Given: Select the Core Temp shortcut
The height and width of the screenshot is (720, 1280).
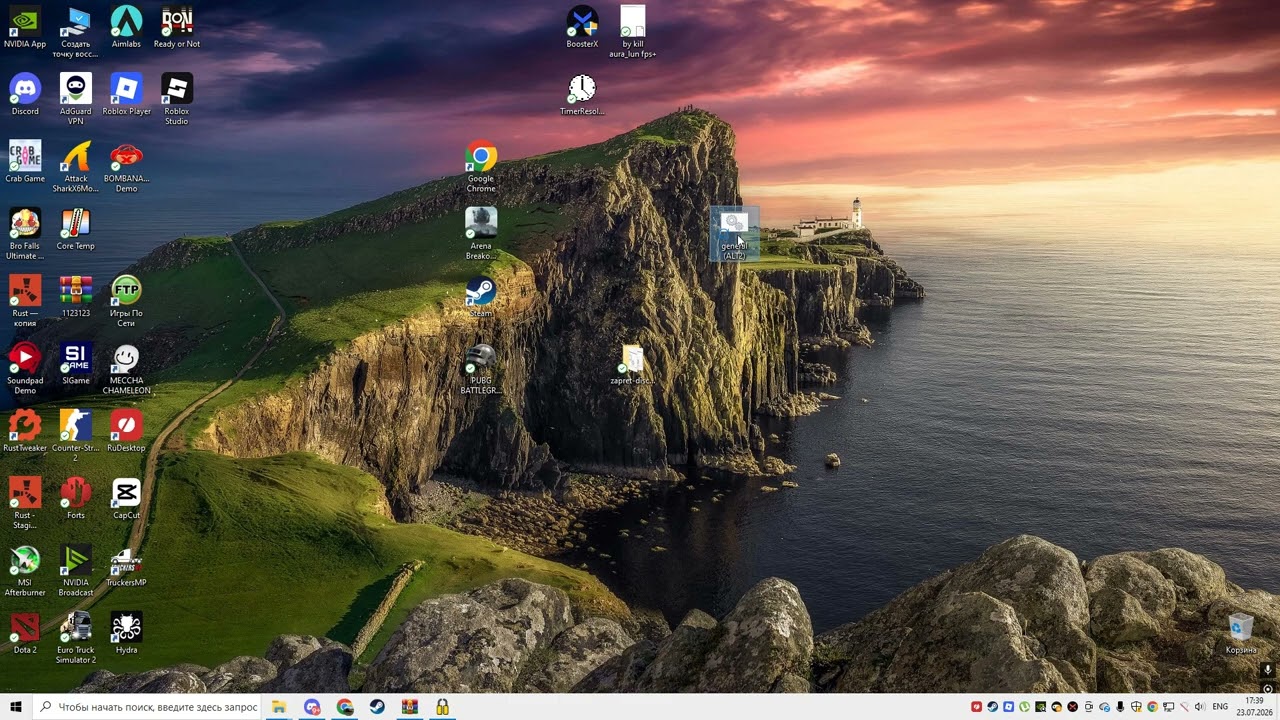Looking at the screenshot, I should click(x=76, y=228).
